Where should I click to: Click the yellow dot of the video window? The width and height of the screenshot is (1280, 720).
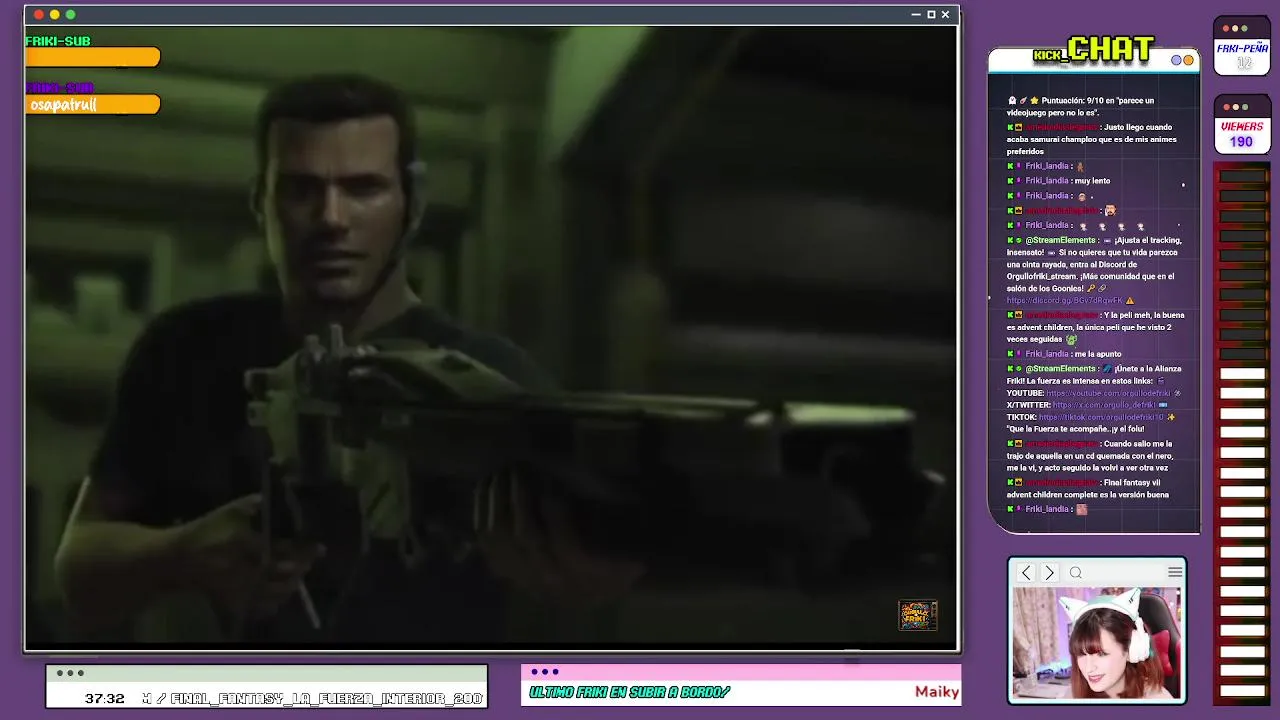coord(55,15)
